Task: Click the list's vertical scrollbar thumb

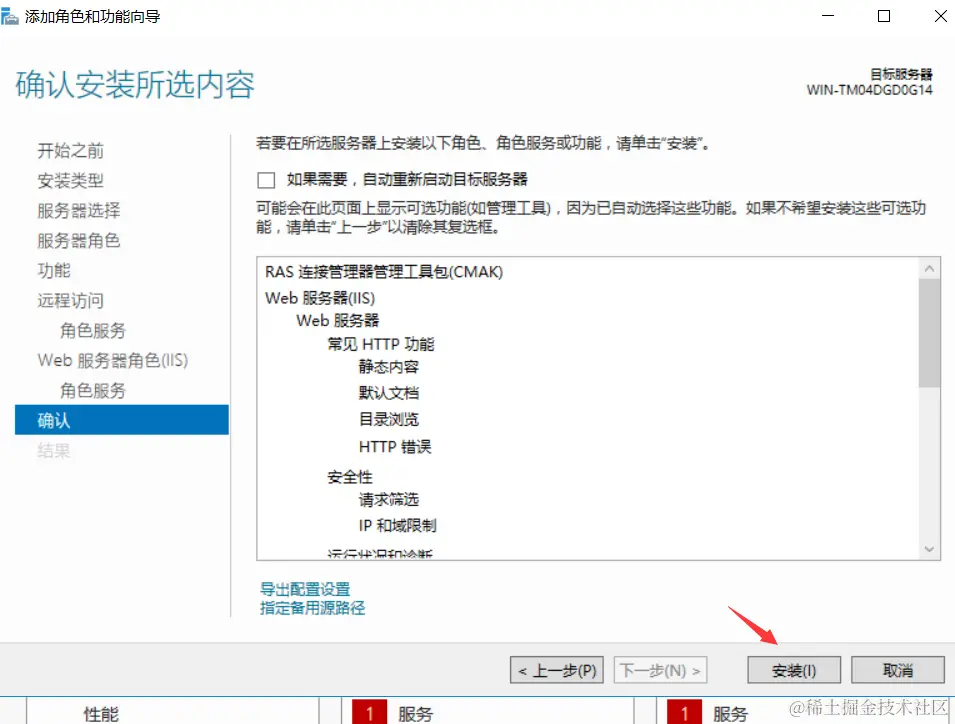Action: [929, 333]
